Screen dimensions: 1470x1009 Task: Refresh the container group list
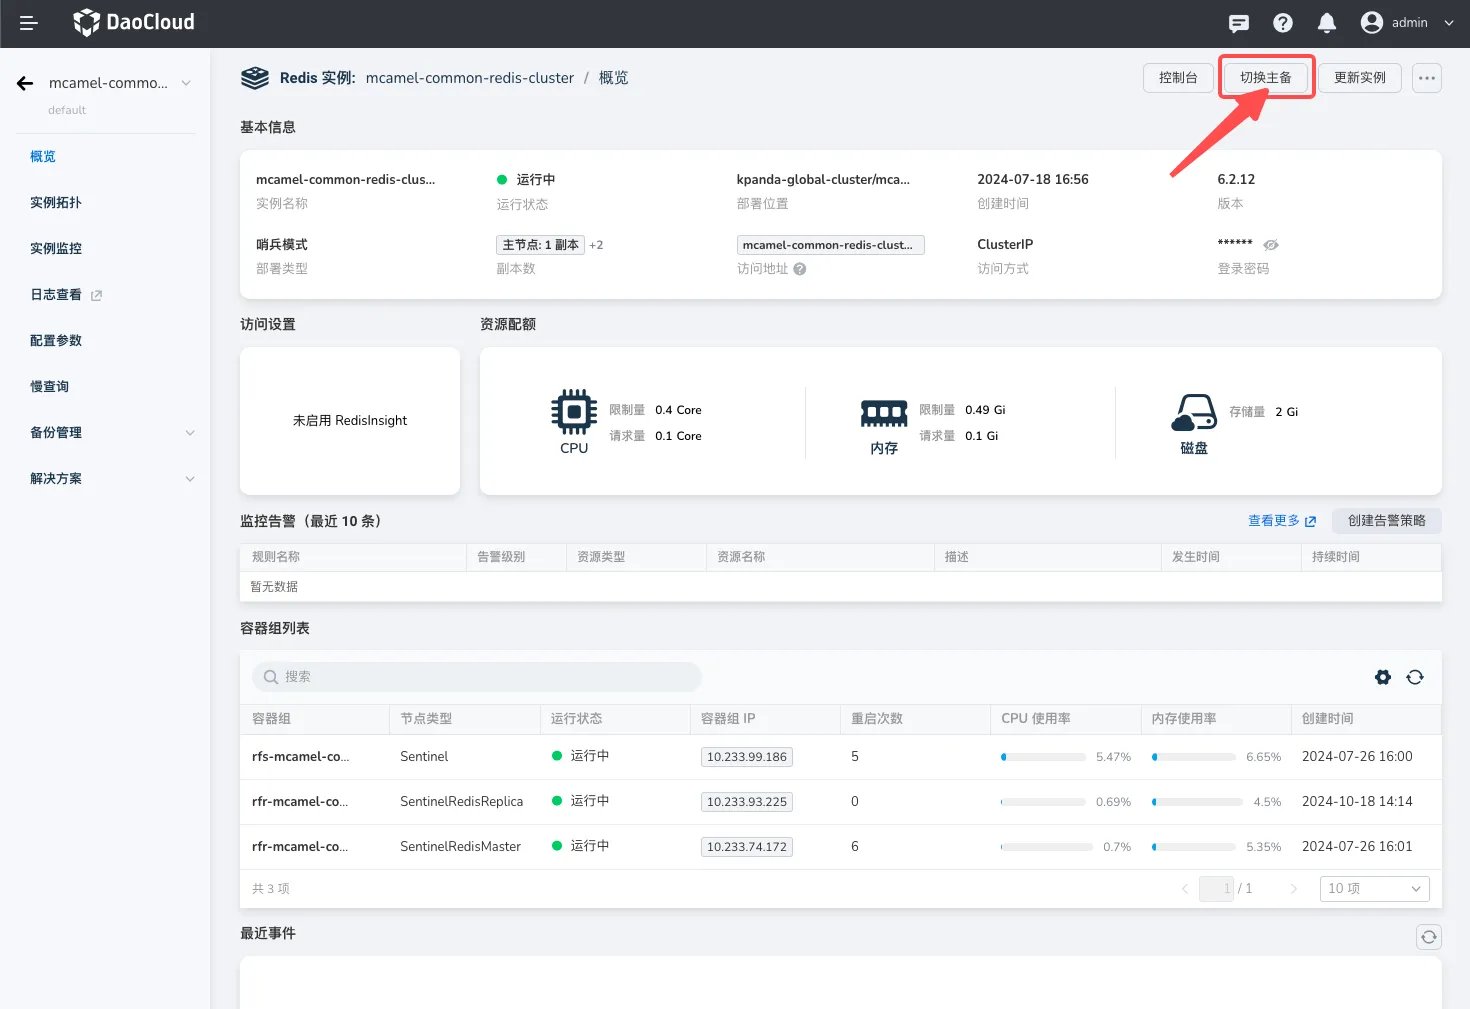(1414, 677)
